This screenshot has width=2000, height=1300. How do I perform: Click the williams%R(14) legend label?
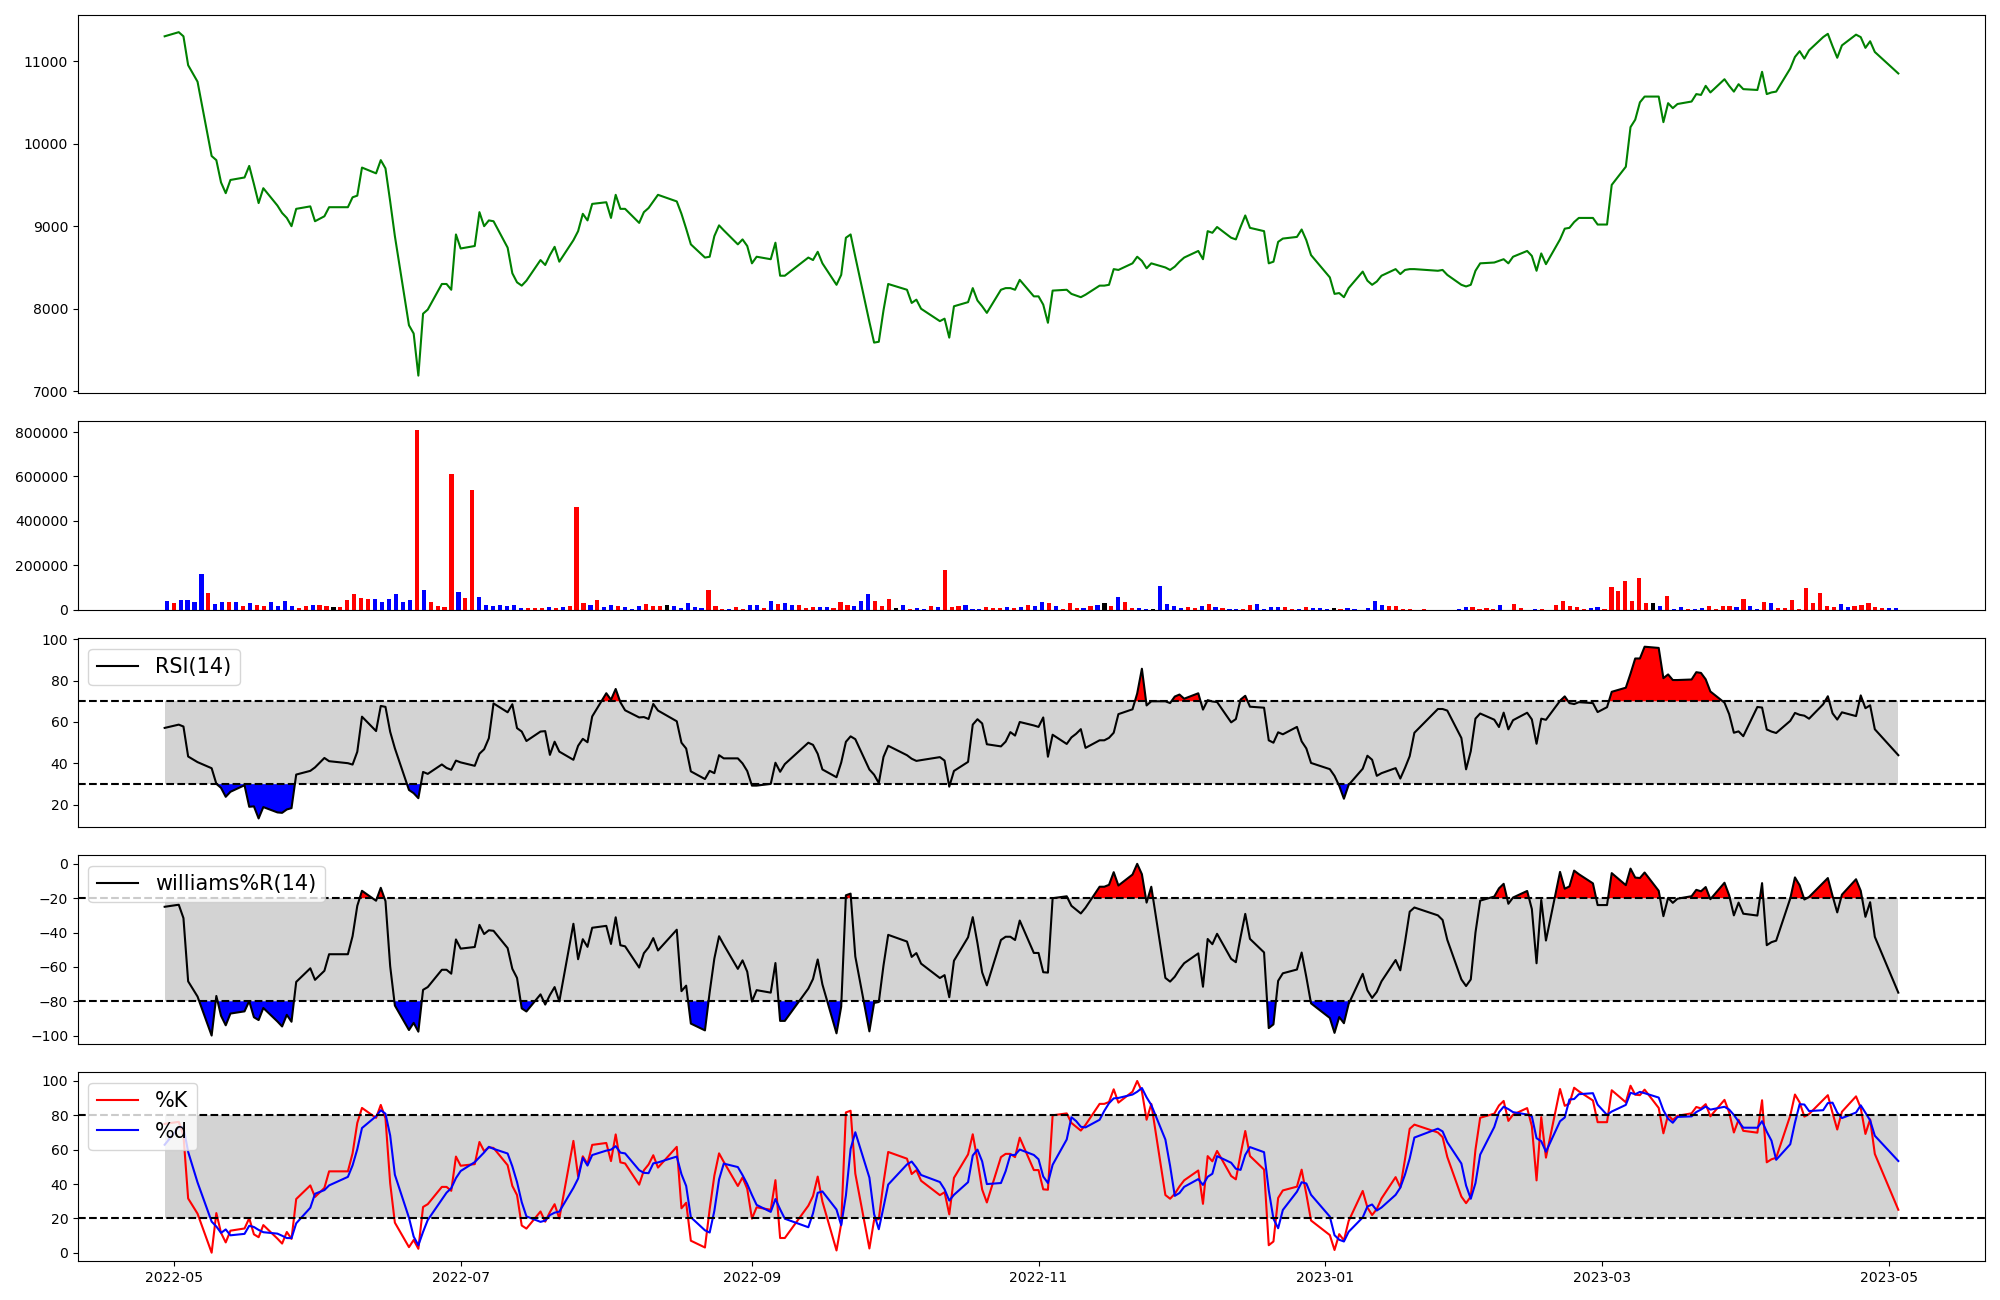click(235, 883)
